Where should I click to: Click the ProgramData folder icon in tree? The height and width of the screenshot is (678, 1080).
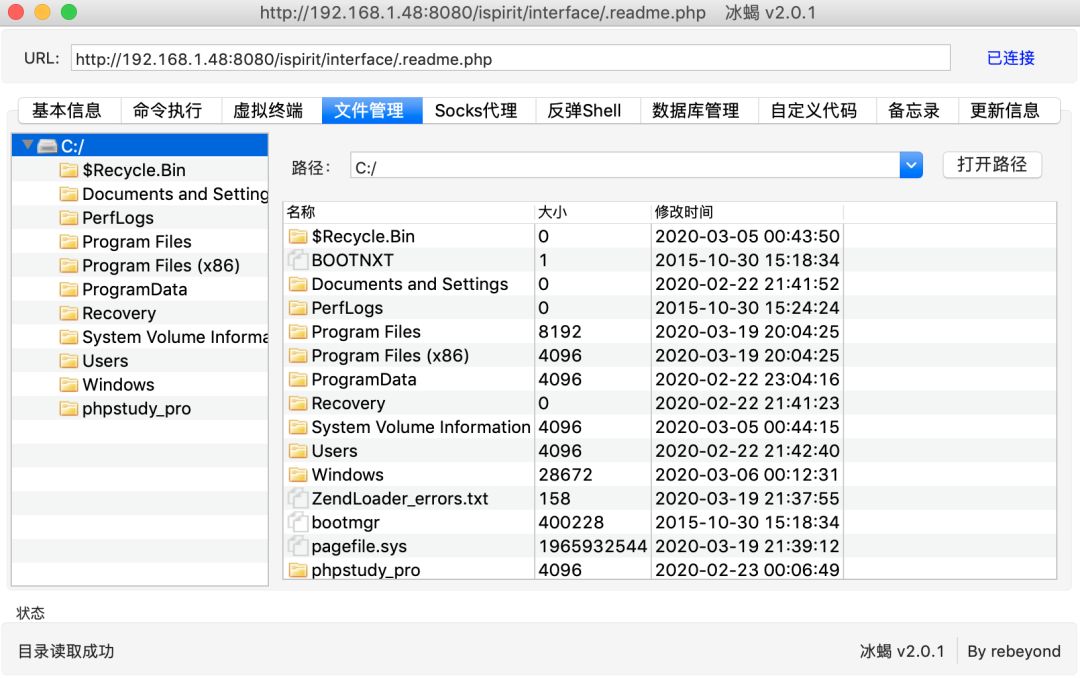69,289
